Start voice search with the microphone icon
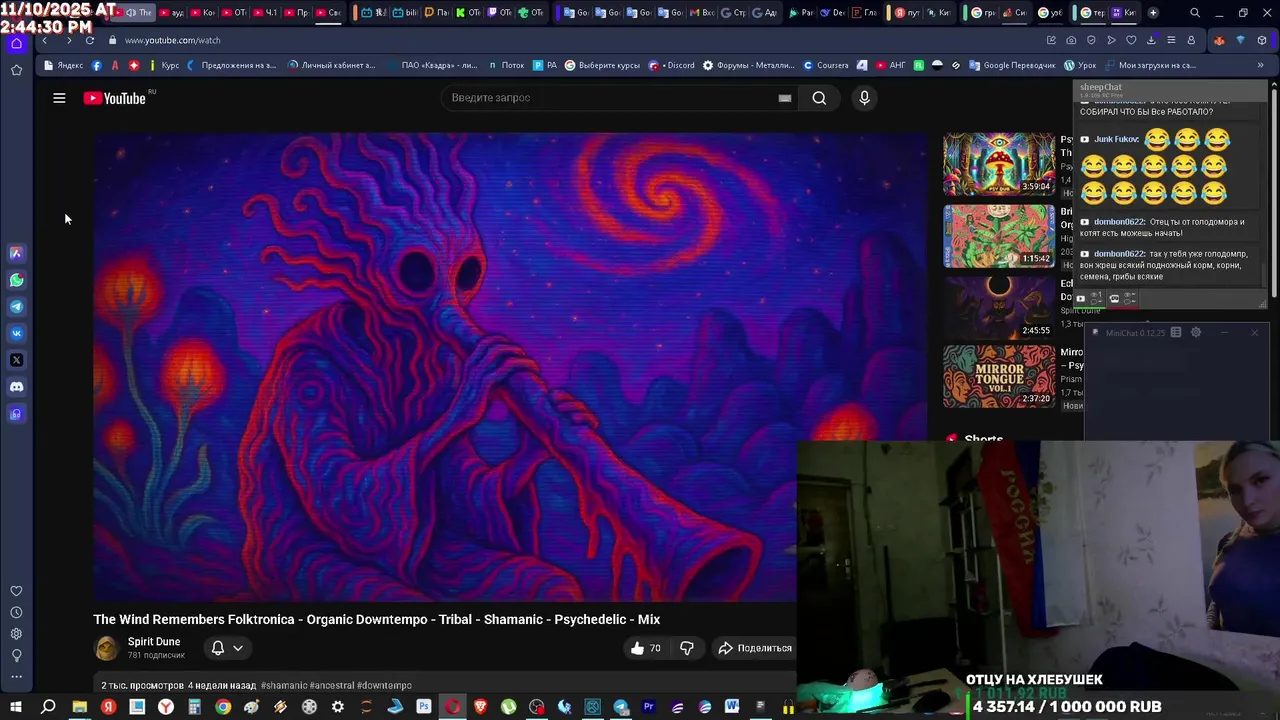The height and width of the screenshot is (720, 1280). pyautogui.click(x=865, y=98)
